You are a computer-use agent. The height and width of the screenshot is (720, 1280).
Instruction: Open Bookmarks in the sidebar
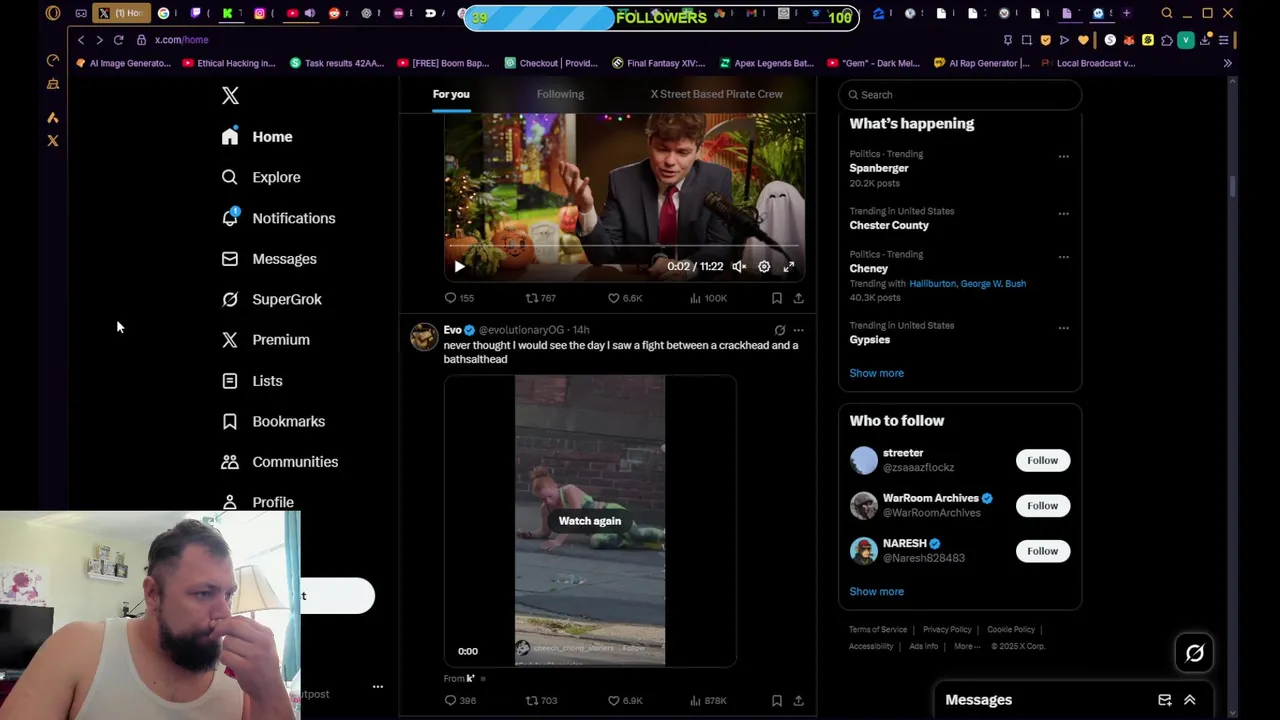[x=273, y=421]
